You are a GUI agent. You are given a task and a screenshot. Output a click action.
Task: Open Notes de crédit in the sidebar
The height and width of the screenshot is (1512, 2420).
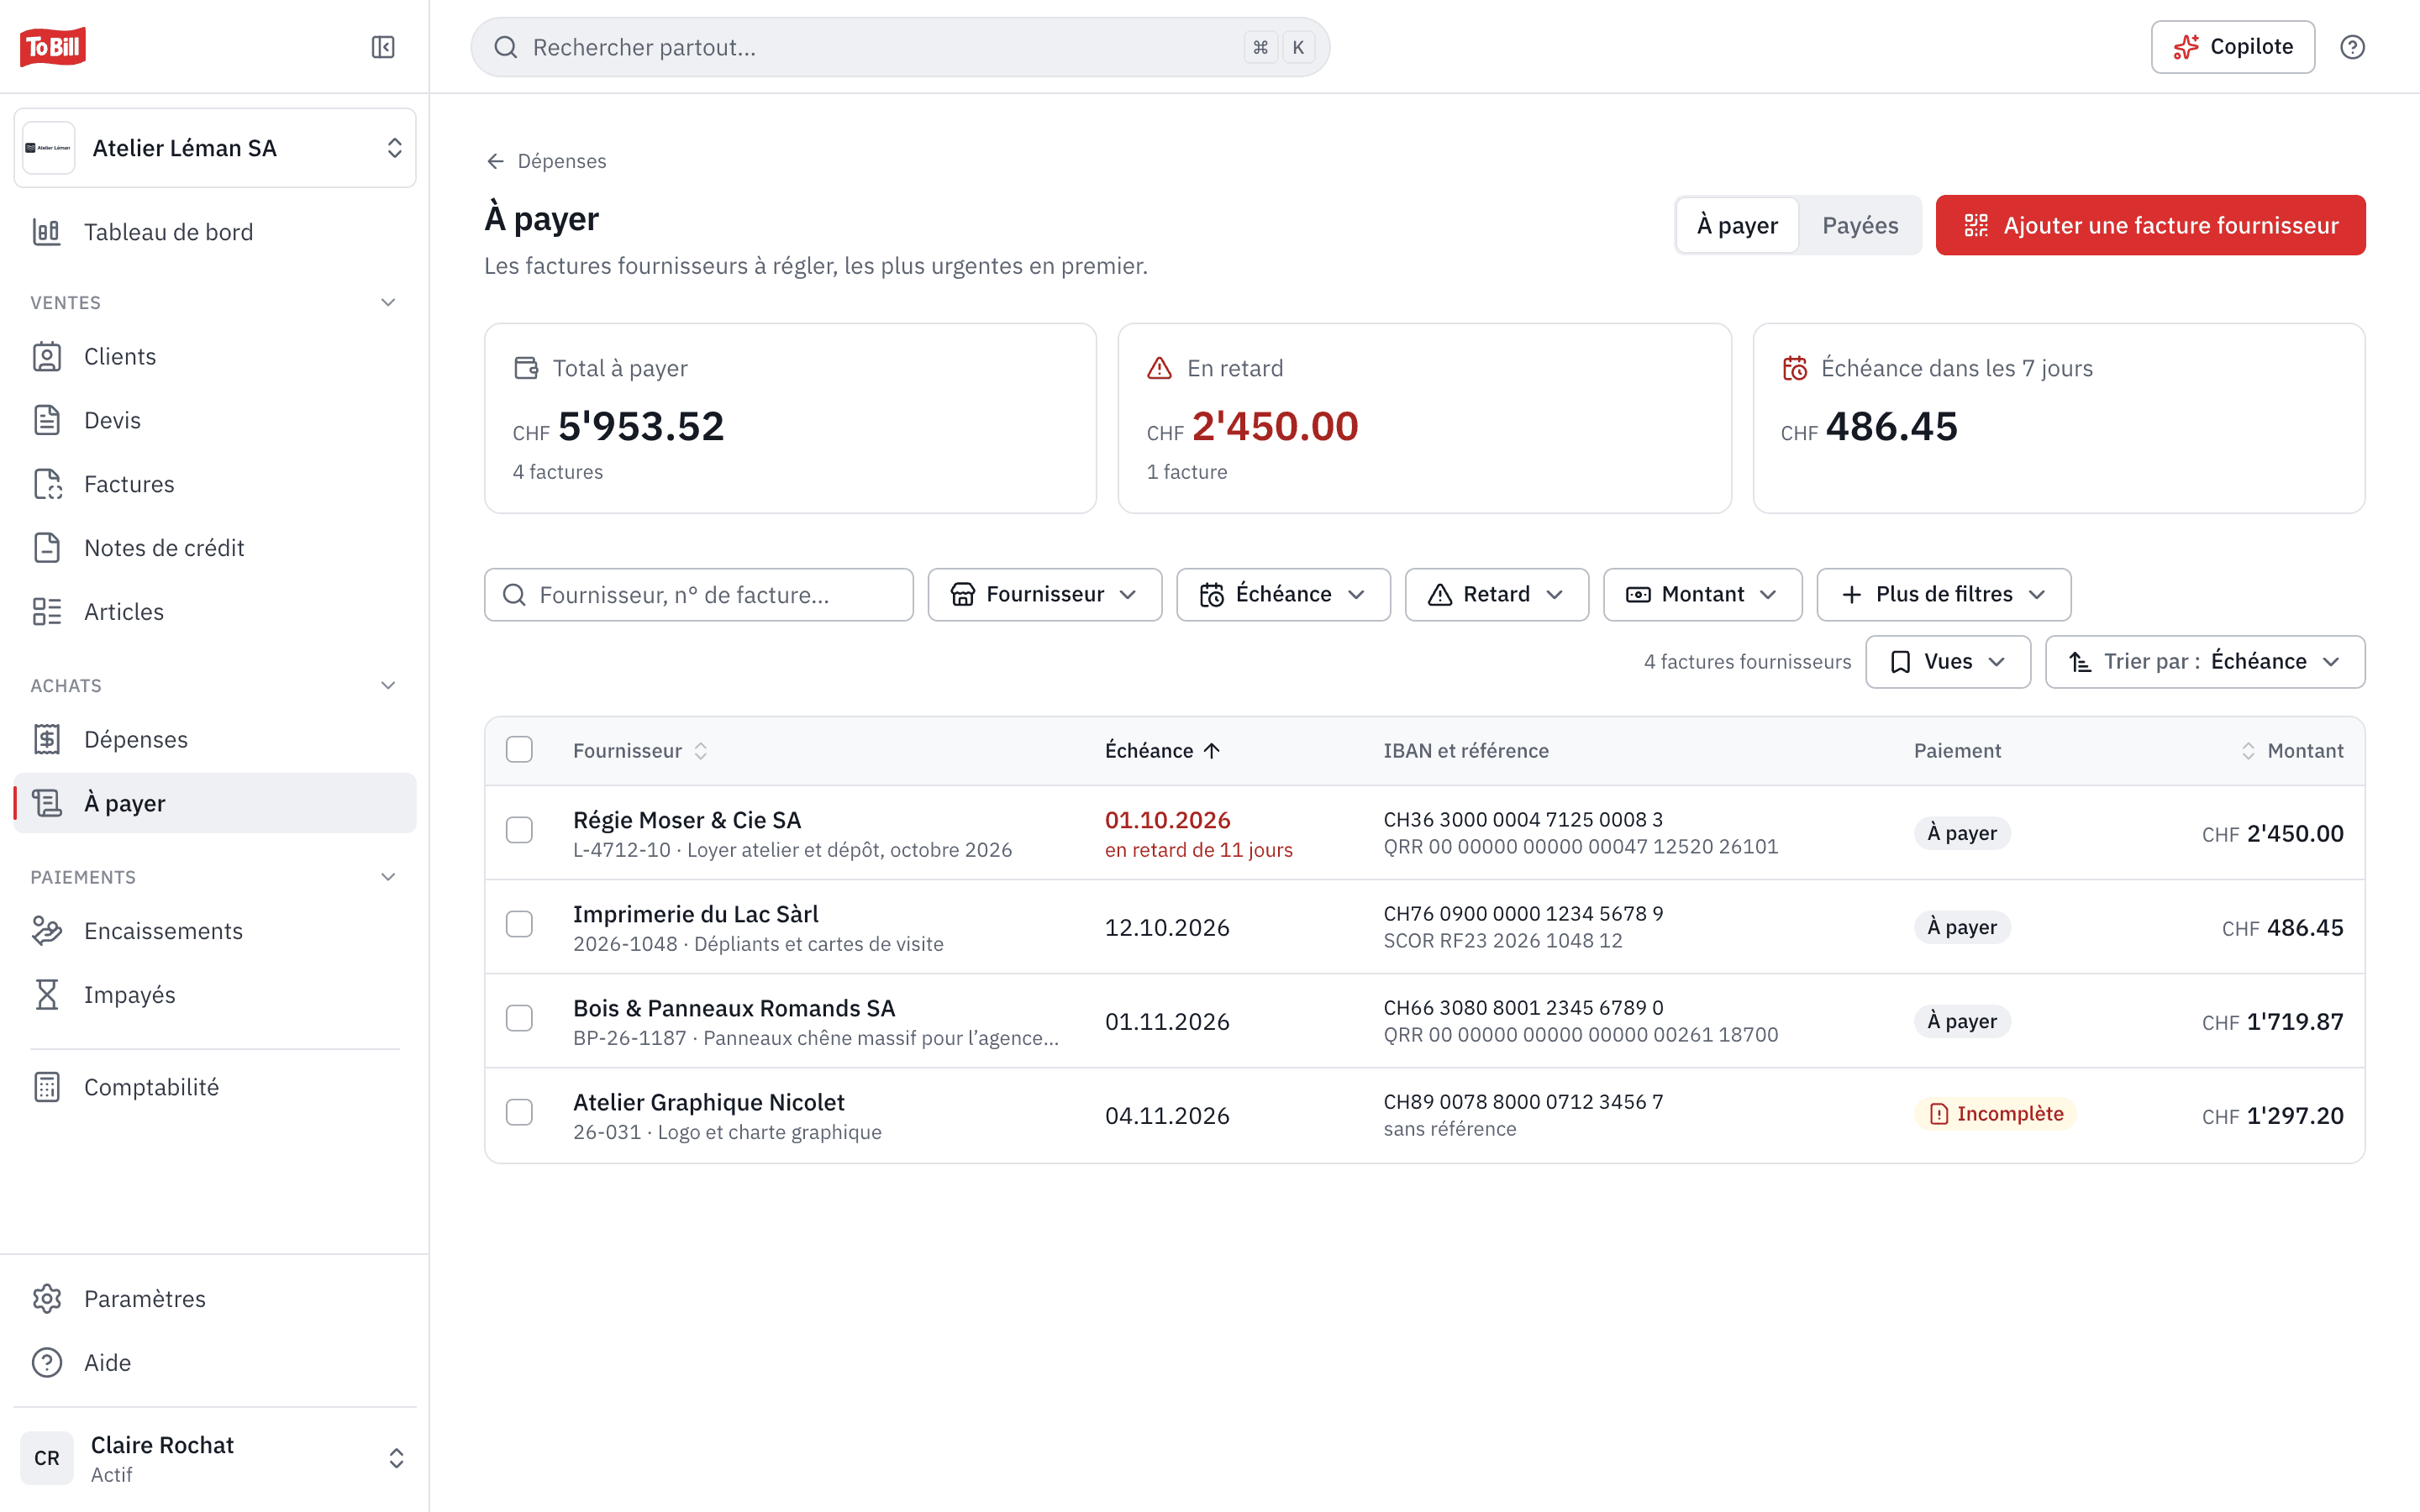215,548
